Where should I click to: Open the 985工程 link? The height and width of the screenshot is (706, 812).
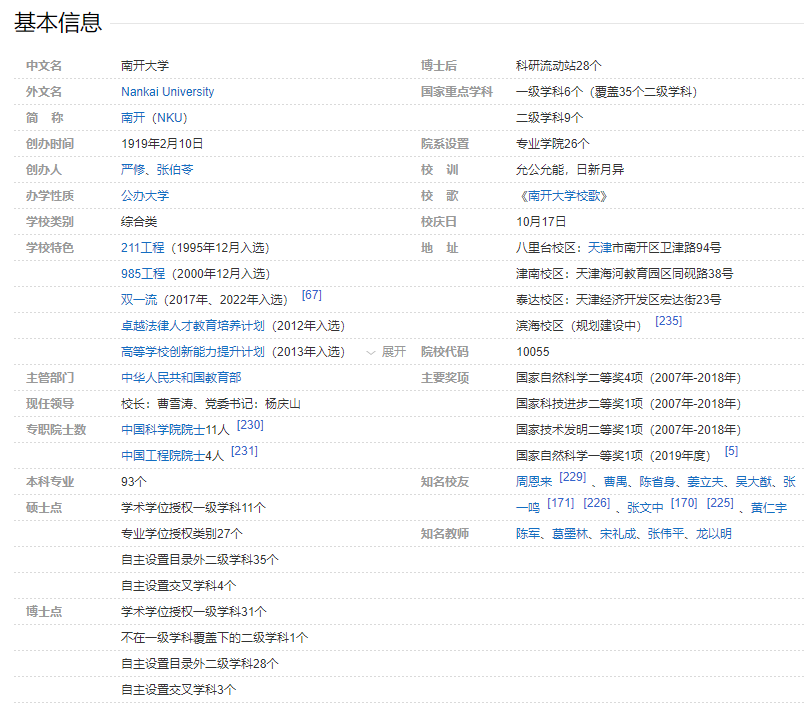143,274
